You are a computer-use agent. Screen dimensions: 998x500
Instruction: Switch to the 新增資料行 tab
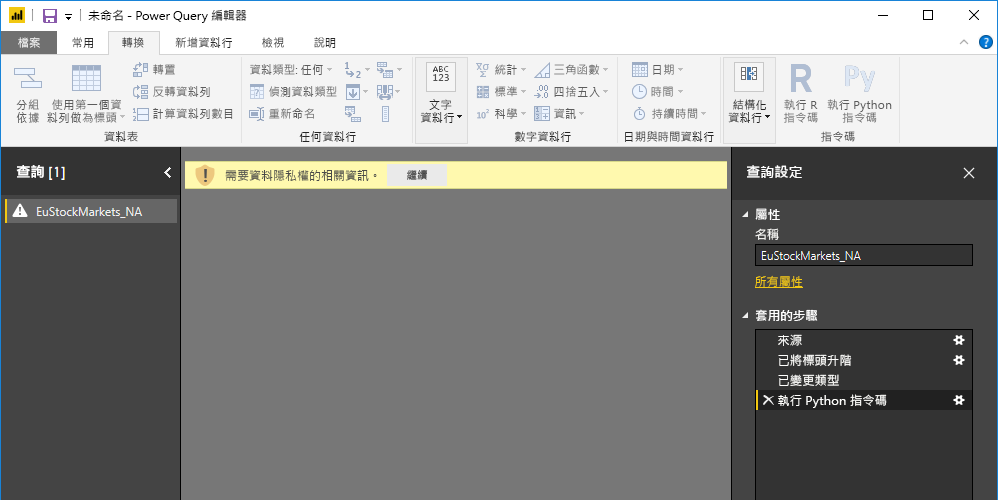click(x=204, y=43)
